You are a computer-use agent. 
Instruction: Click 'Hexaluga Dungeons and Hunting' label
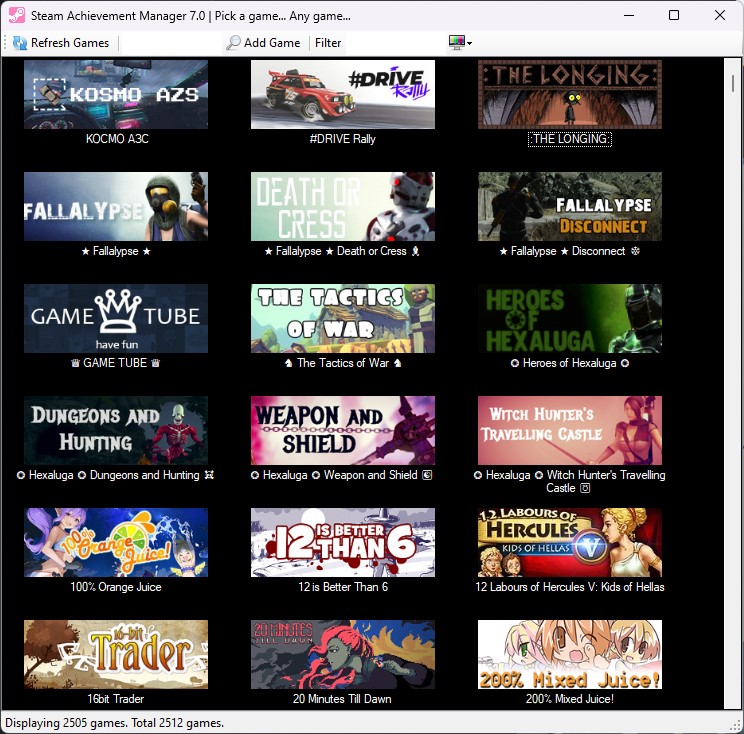(x=115, y=474)
